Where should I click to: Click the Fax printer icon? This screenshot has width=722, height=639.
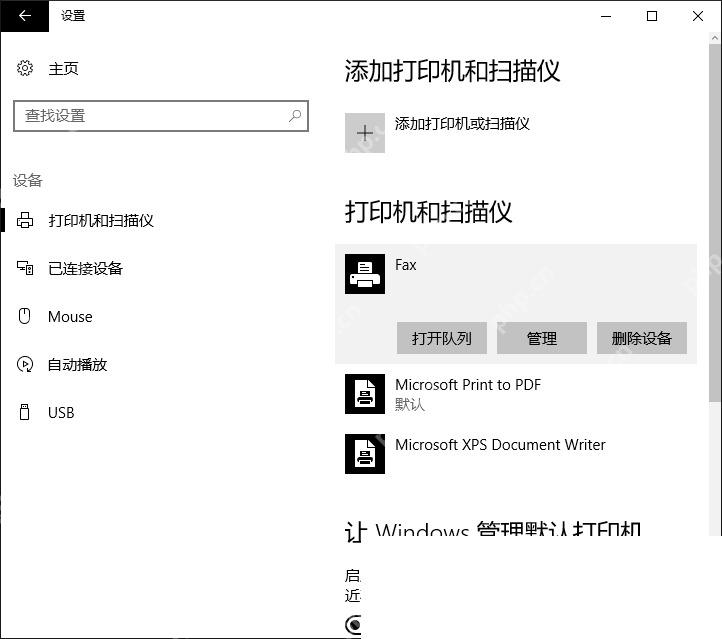(365, 274)
